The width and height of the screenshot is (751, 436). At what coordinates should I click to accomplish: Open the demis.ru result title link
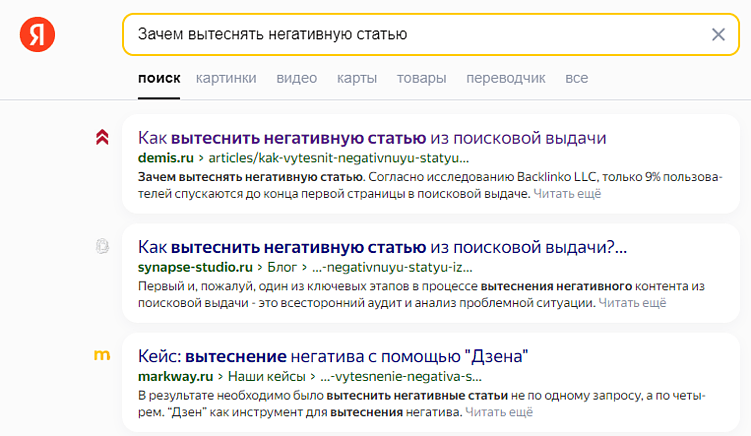pyautogui.click(x=372, y=138)
